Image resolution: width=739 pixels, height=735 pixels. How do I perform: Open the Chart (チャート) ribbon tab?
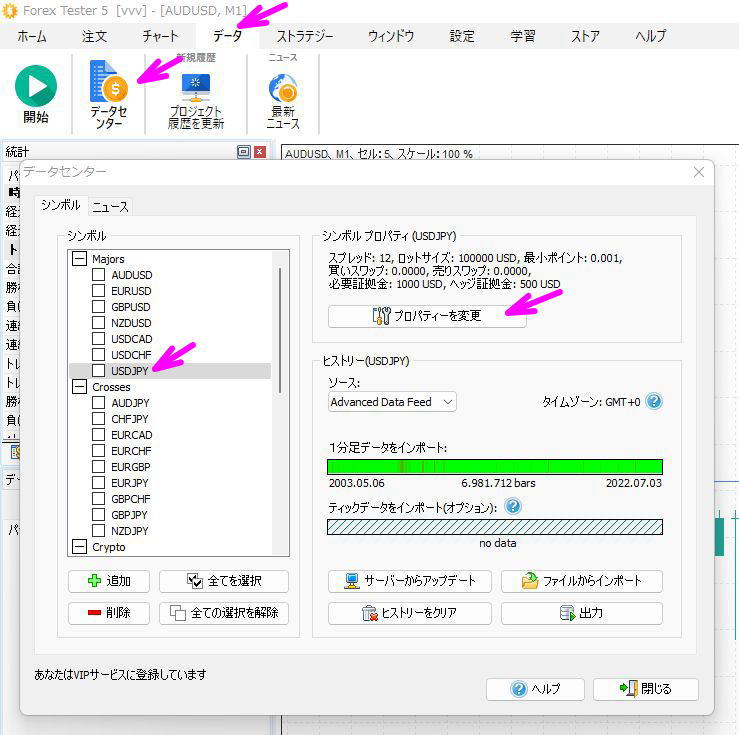click(x=160, y=36)
